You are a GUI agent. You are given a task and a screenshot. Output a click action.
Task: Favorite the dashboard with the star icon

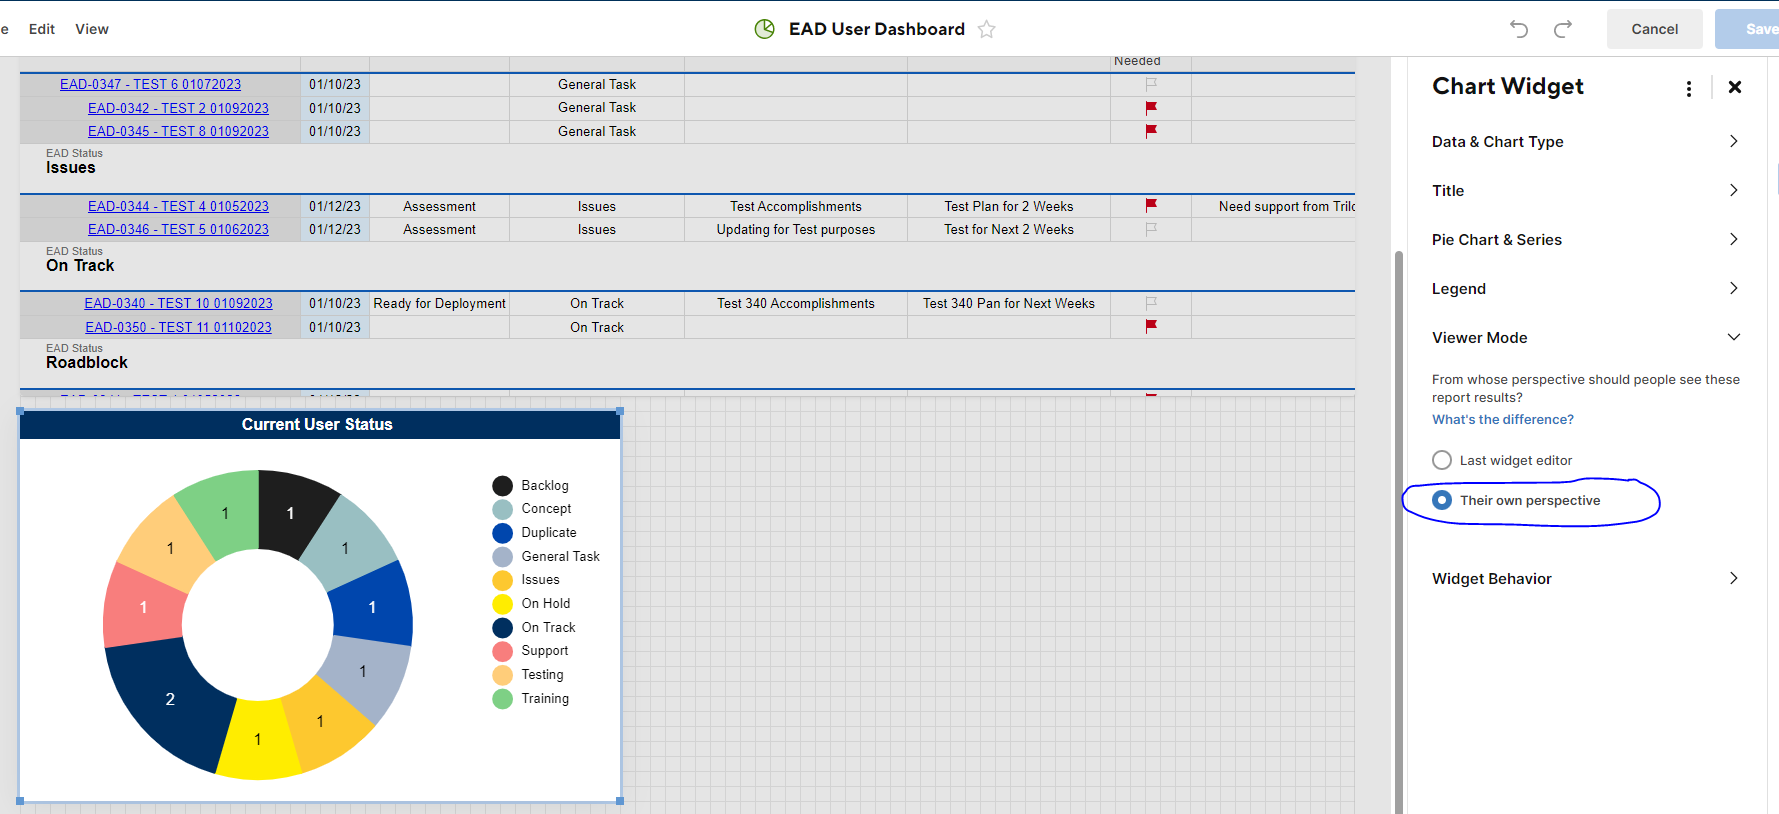pos(986,29)
